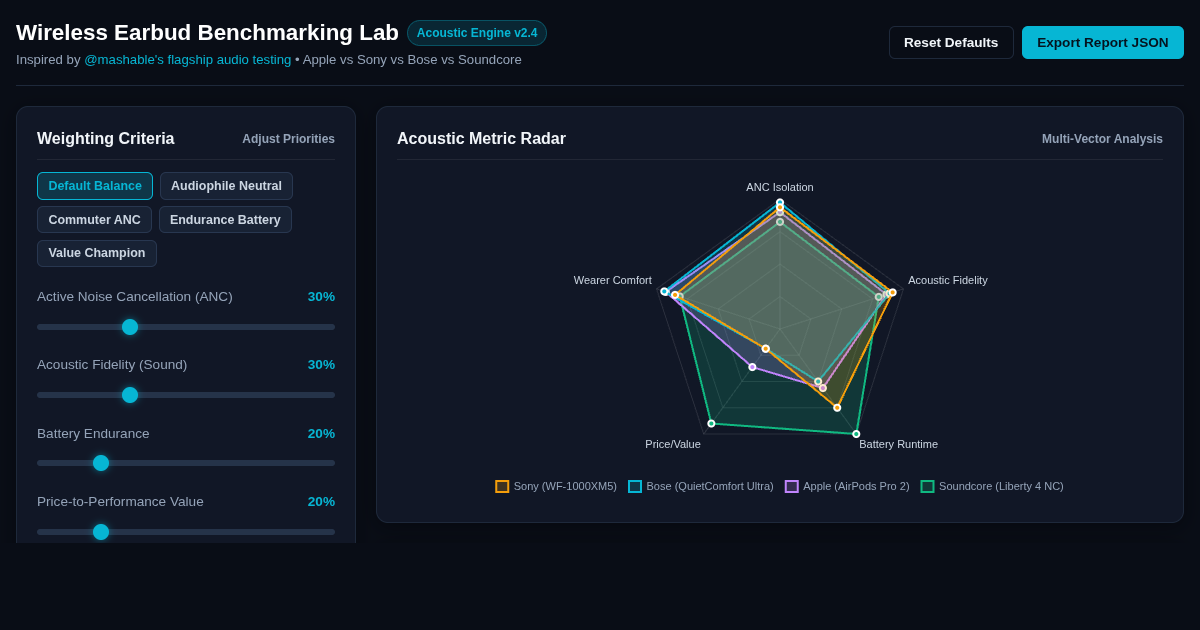The height and width of the screenshot is (630, 1200).
Task: Click the ANC 30% value
Action: point(321,297)
